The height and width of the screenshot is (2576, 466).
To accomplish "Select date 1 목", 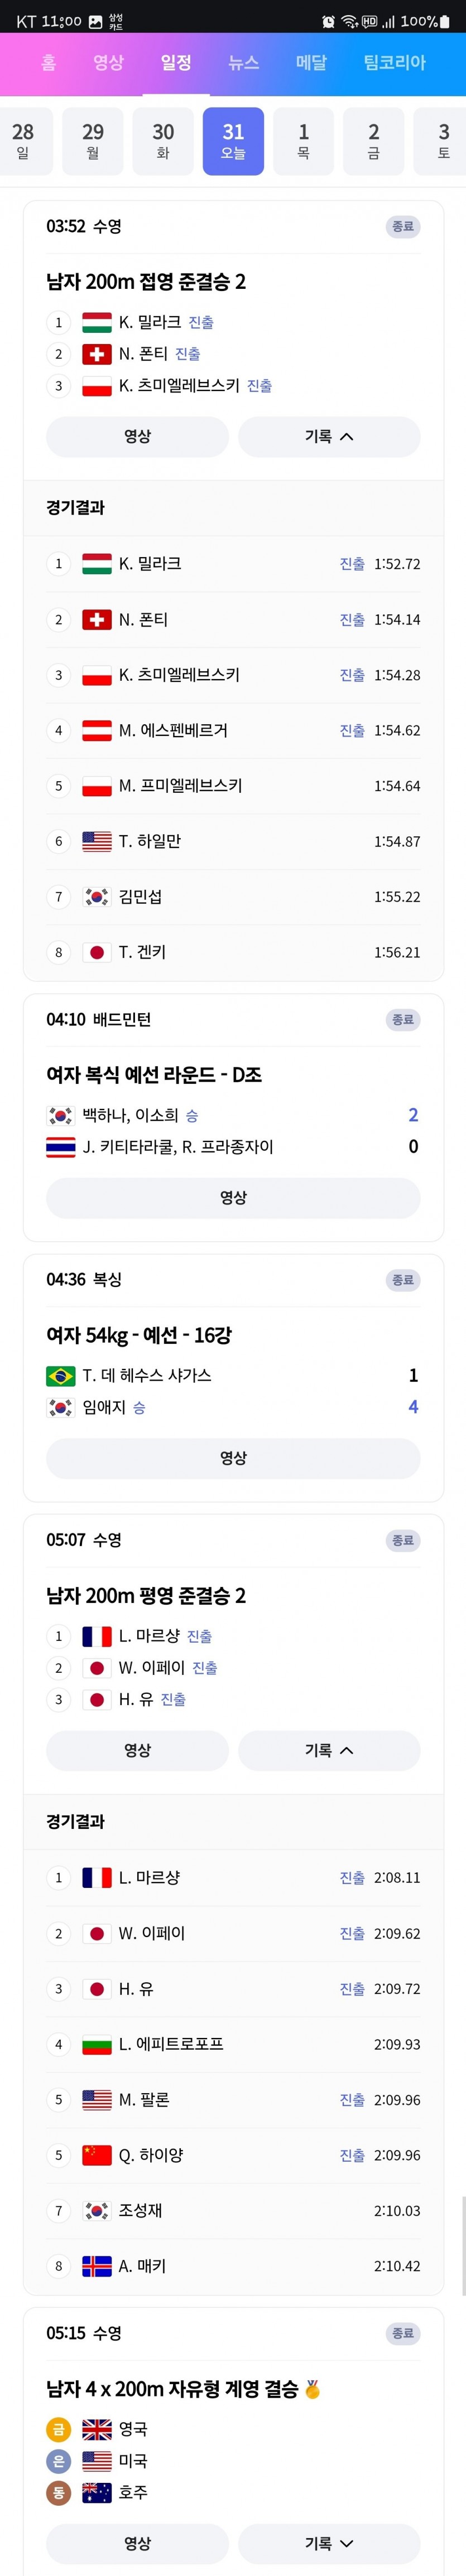I will click(x=303, y=141).
